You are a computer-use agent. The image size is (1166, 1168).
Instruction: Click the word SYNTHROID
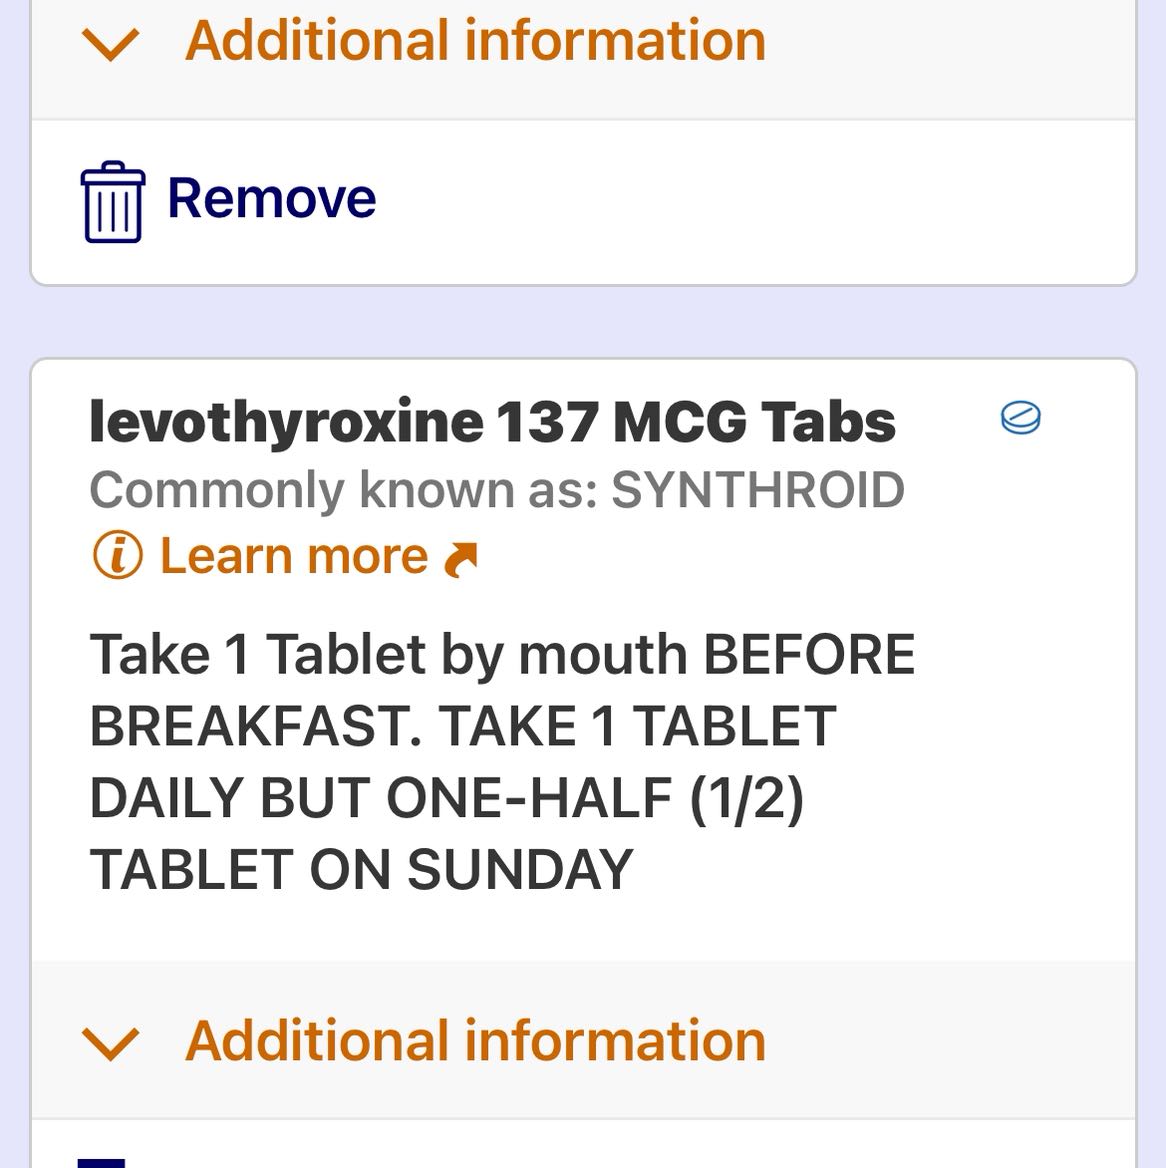coord(757,490)
